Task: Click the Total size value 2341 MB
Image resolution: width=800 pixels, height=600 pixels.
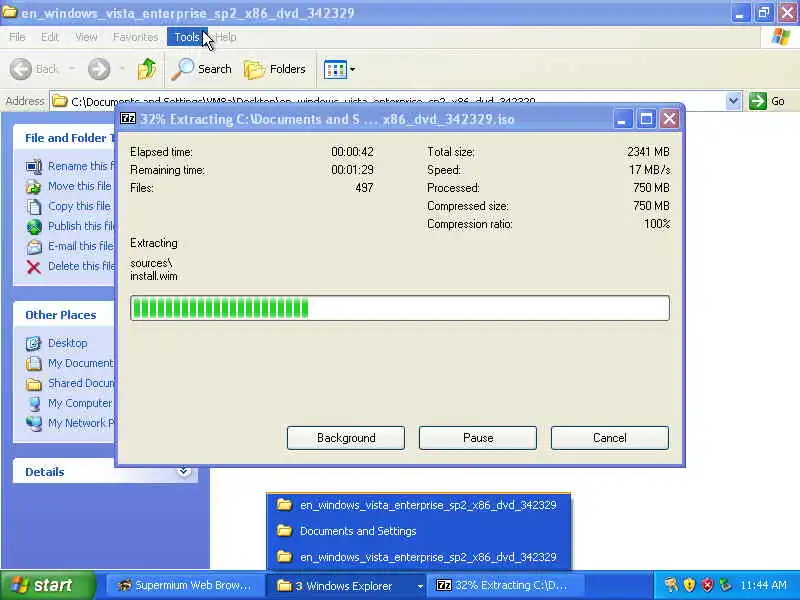Action: 648,152
